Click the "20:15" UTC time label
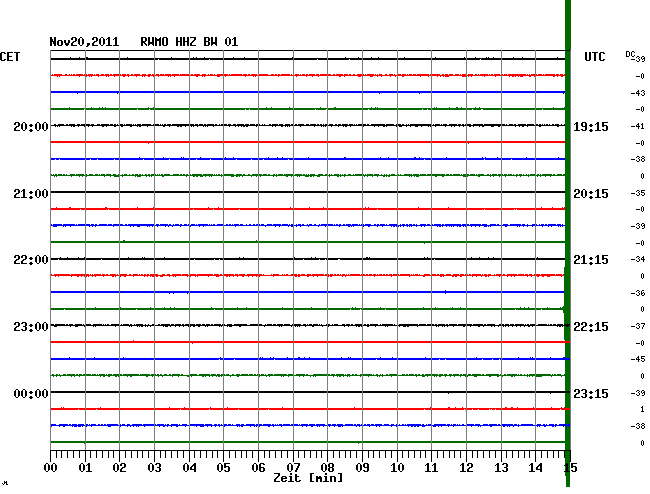This screenshot has width=650, height=494. [x=591, y=194]
